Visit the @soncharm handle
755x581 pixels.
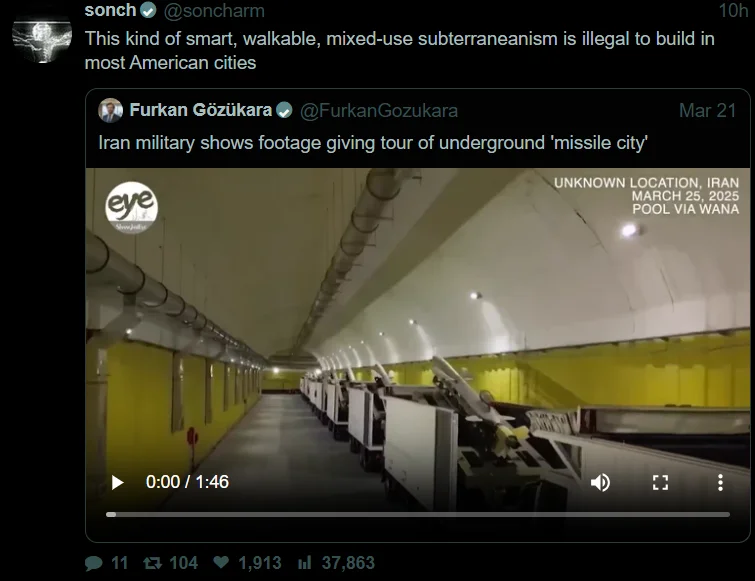pyautogui.click(x=214, y=11)
